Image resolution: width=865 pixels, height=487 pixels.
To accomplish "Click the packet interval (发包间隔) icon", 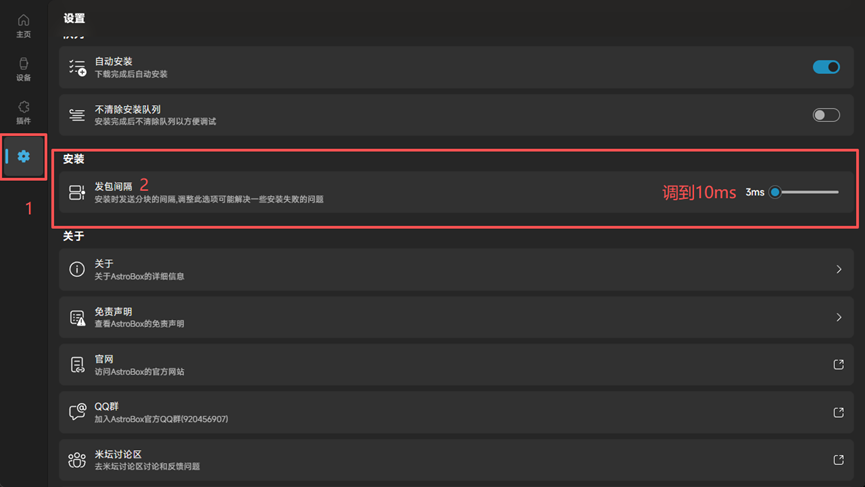I will coord(77,193).
